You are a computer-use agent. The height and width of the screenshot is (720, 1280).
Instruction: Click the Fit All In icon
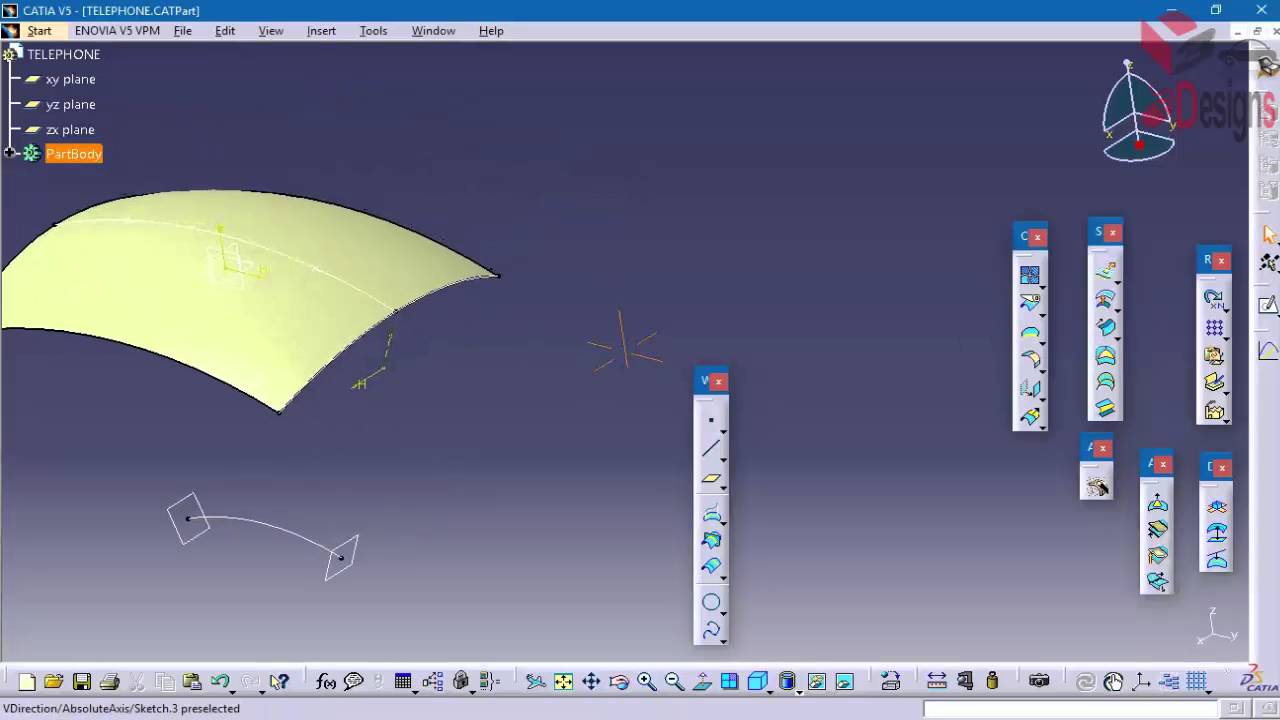point(564,682)
